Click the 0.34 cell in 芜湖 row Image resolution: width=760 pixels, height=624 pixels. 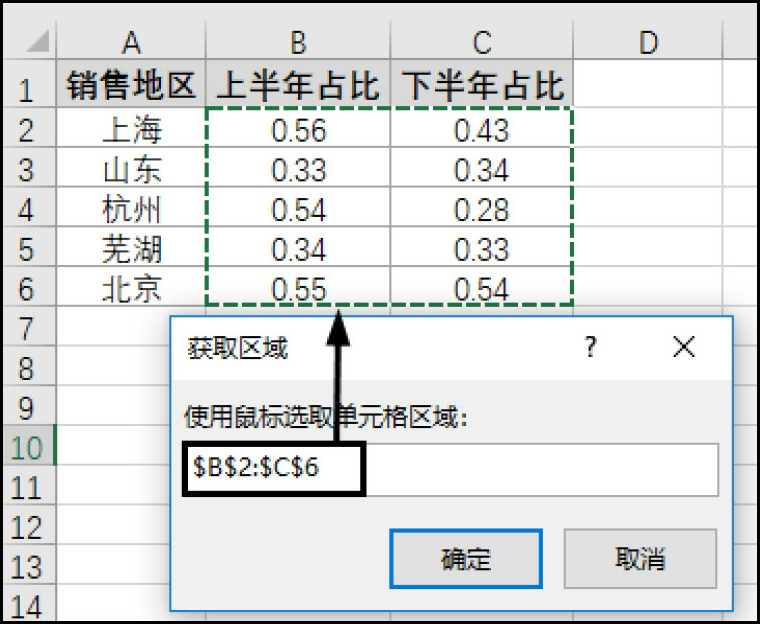(298, 246)
